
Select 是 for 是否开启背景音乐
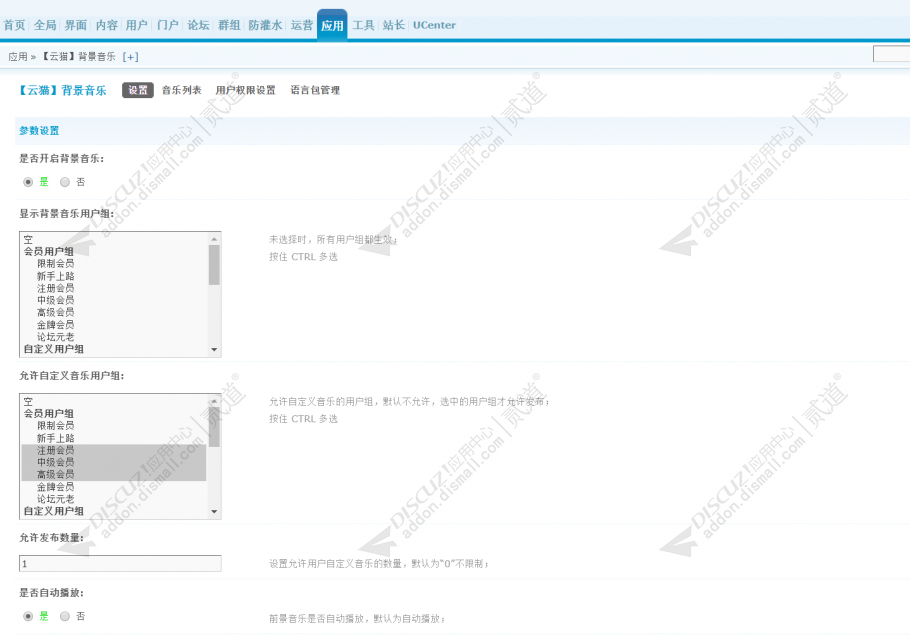coord(28,182)
